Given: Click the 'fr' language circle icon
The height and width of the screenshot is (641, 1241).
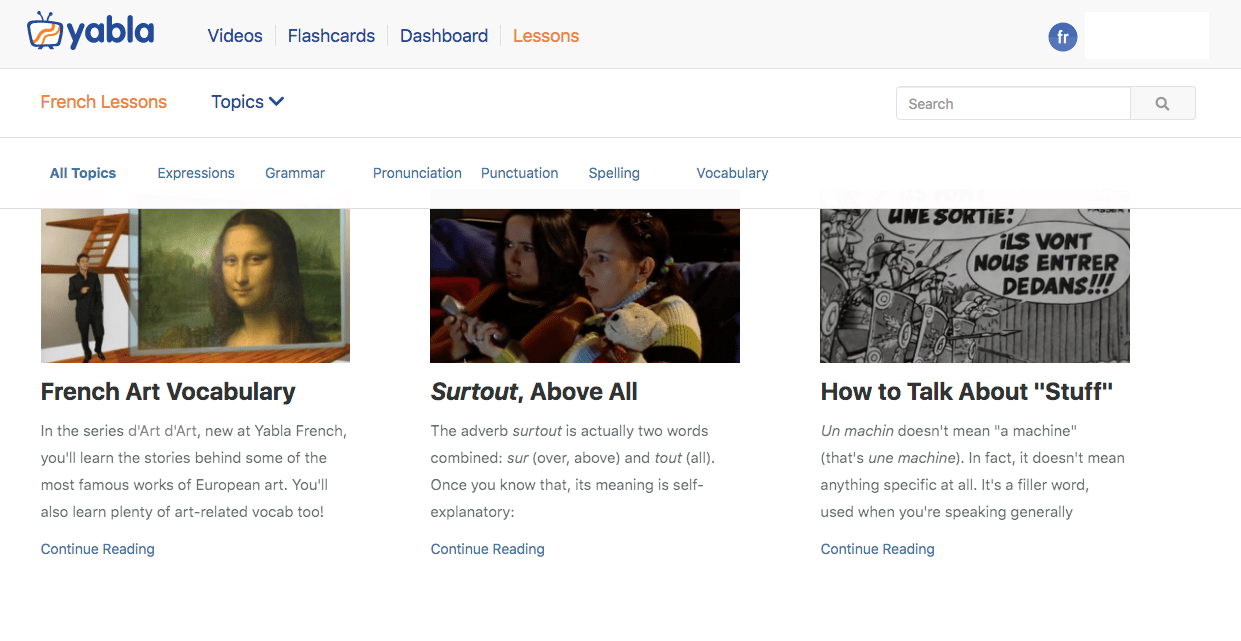Looking at the screenshot, I should pyautogui.click(x=1062, y=37).
